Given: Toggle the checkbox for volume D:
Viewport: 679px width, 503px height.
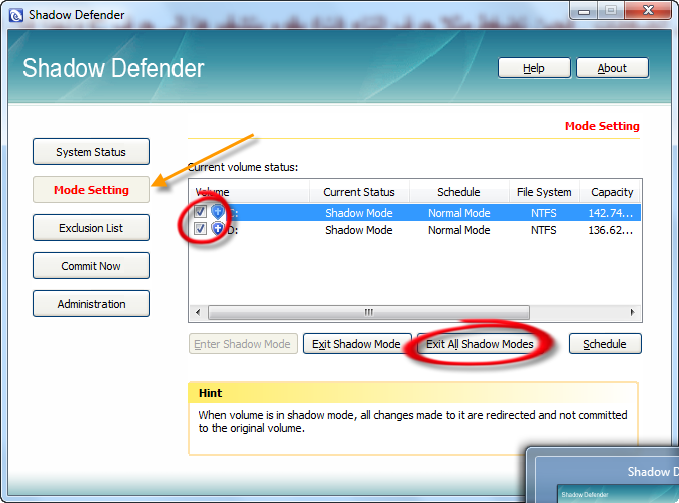Looking at the screenshot, I should (x=200, y=229).
